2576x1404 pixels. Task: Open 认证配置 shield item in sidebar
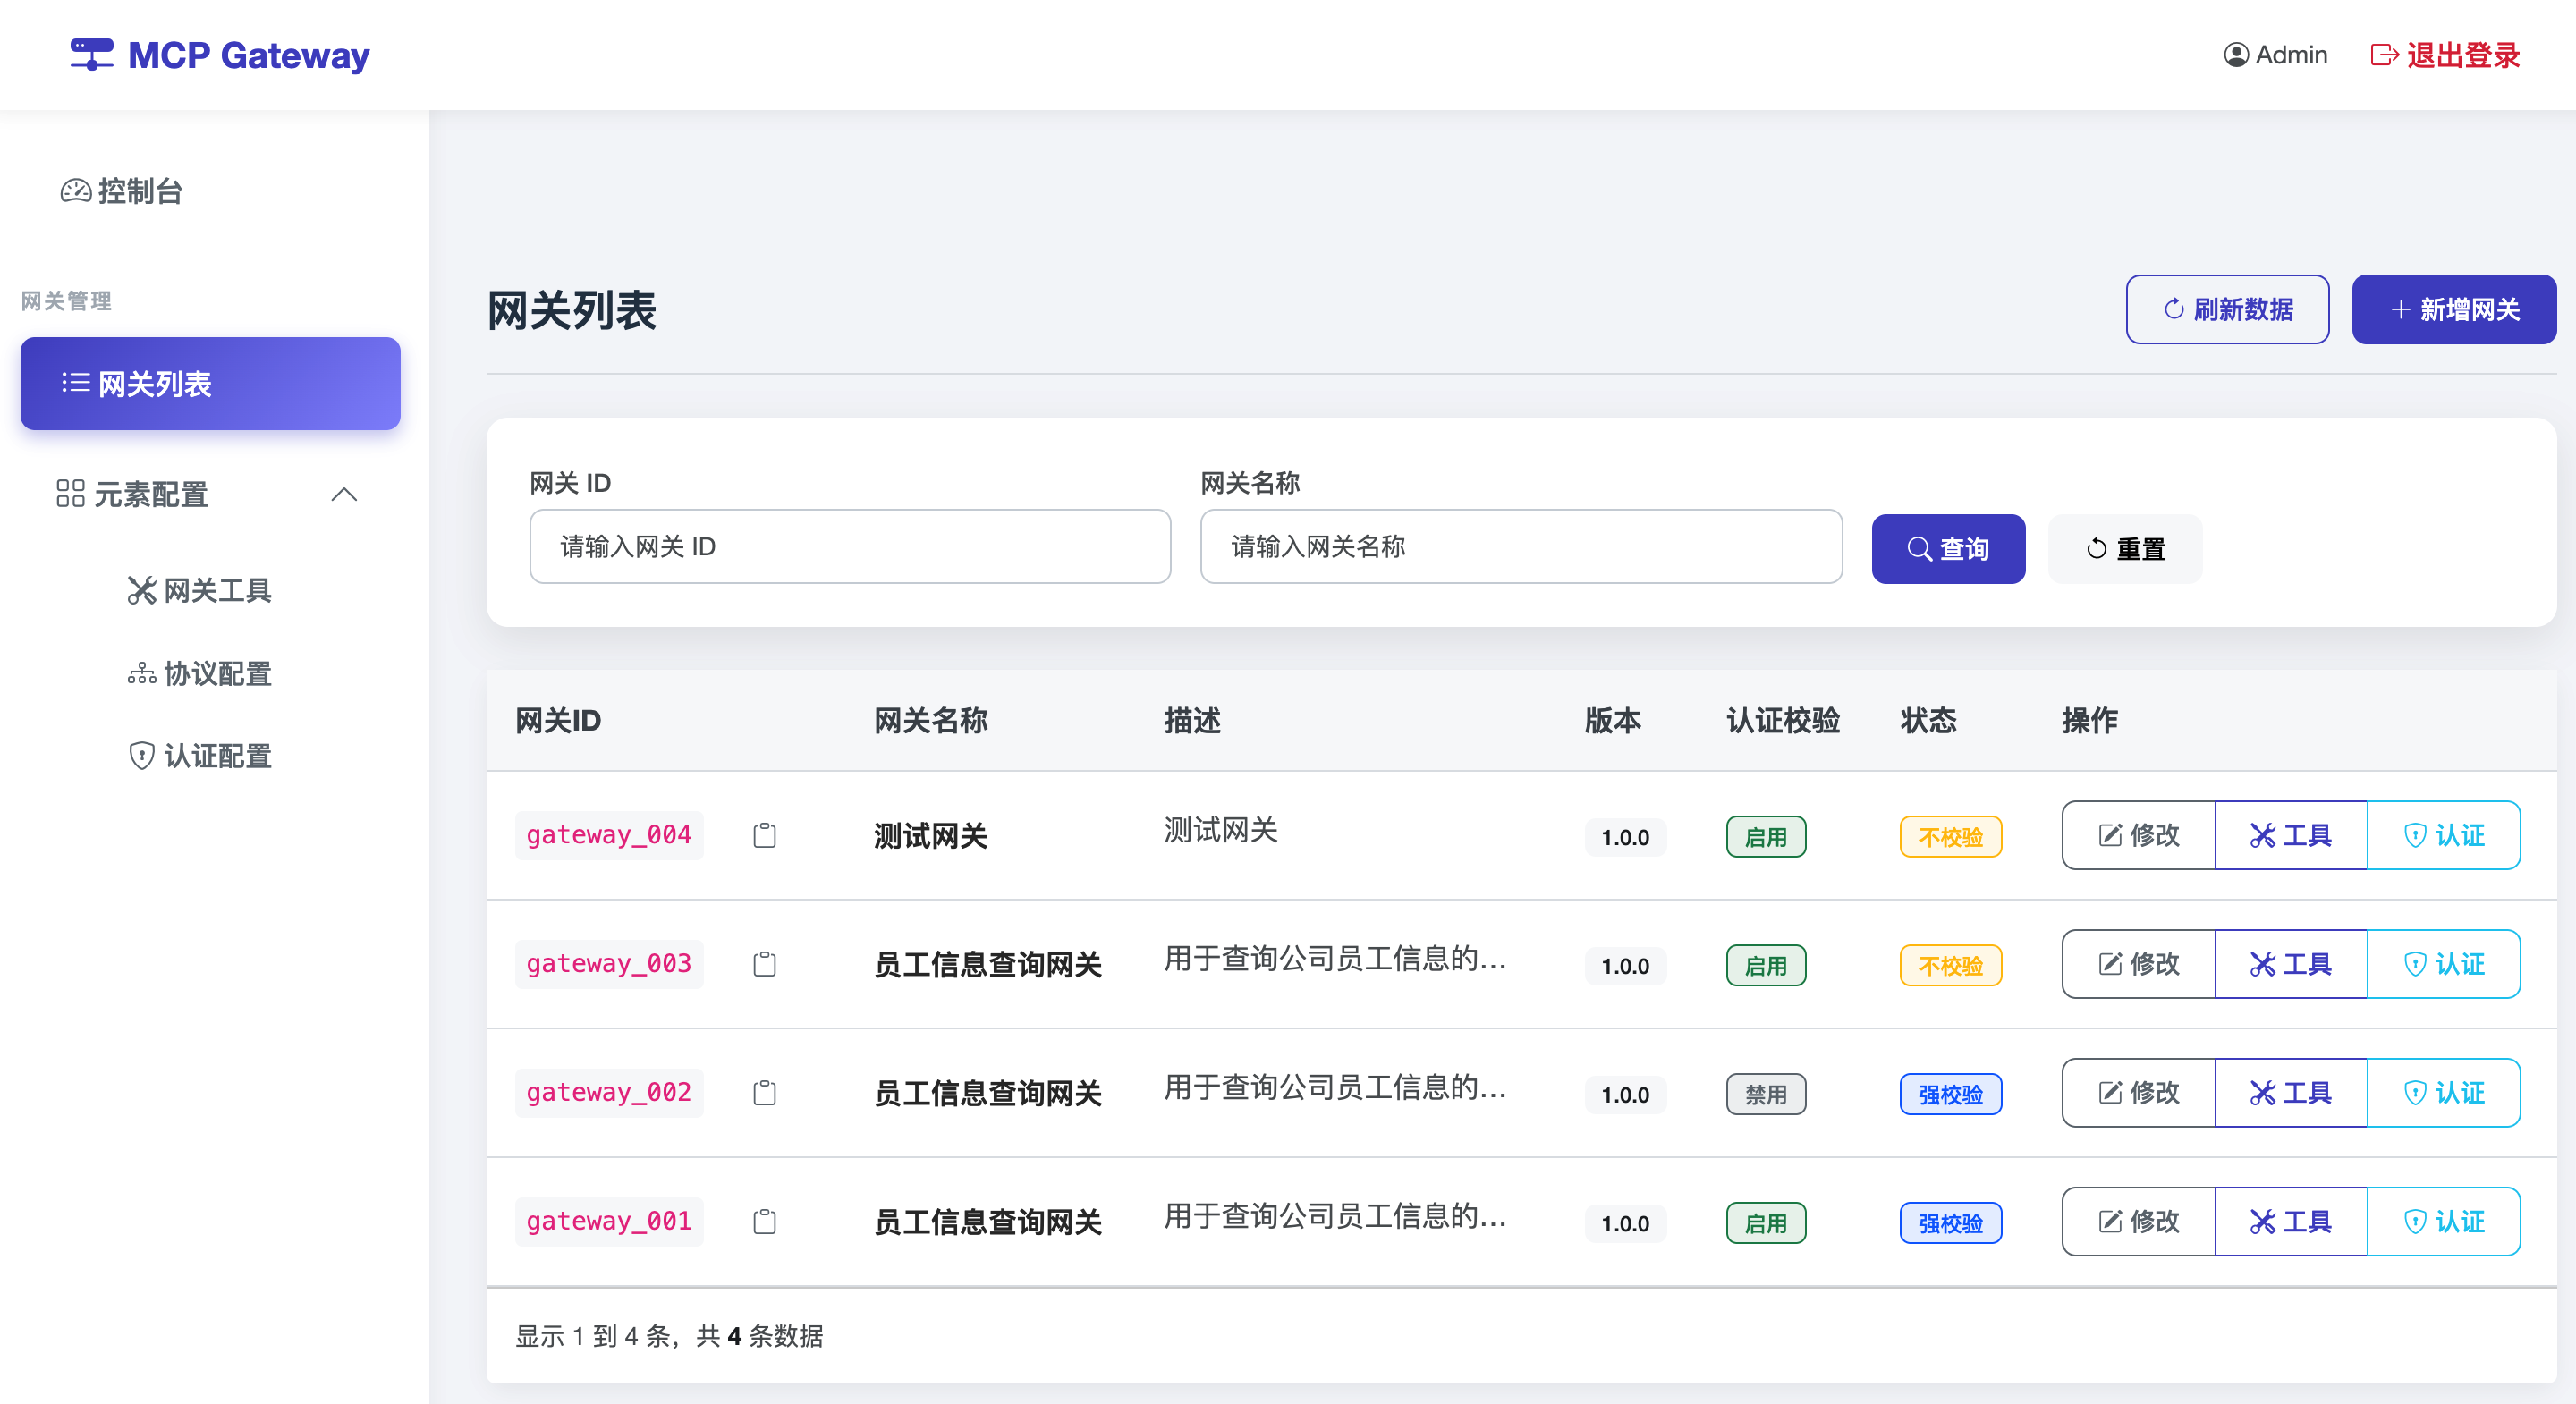pyautogui.click(x=200, y=756)
